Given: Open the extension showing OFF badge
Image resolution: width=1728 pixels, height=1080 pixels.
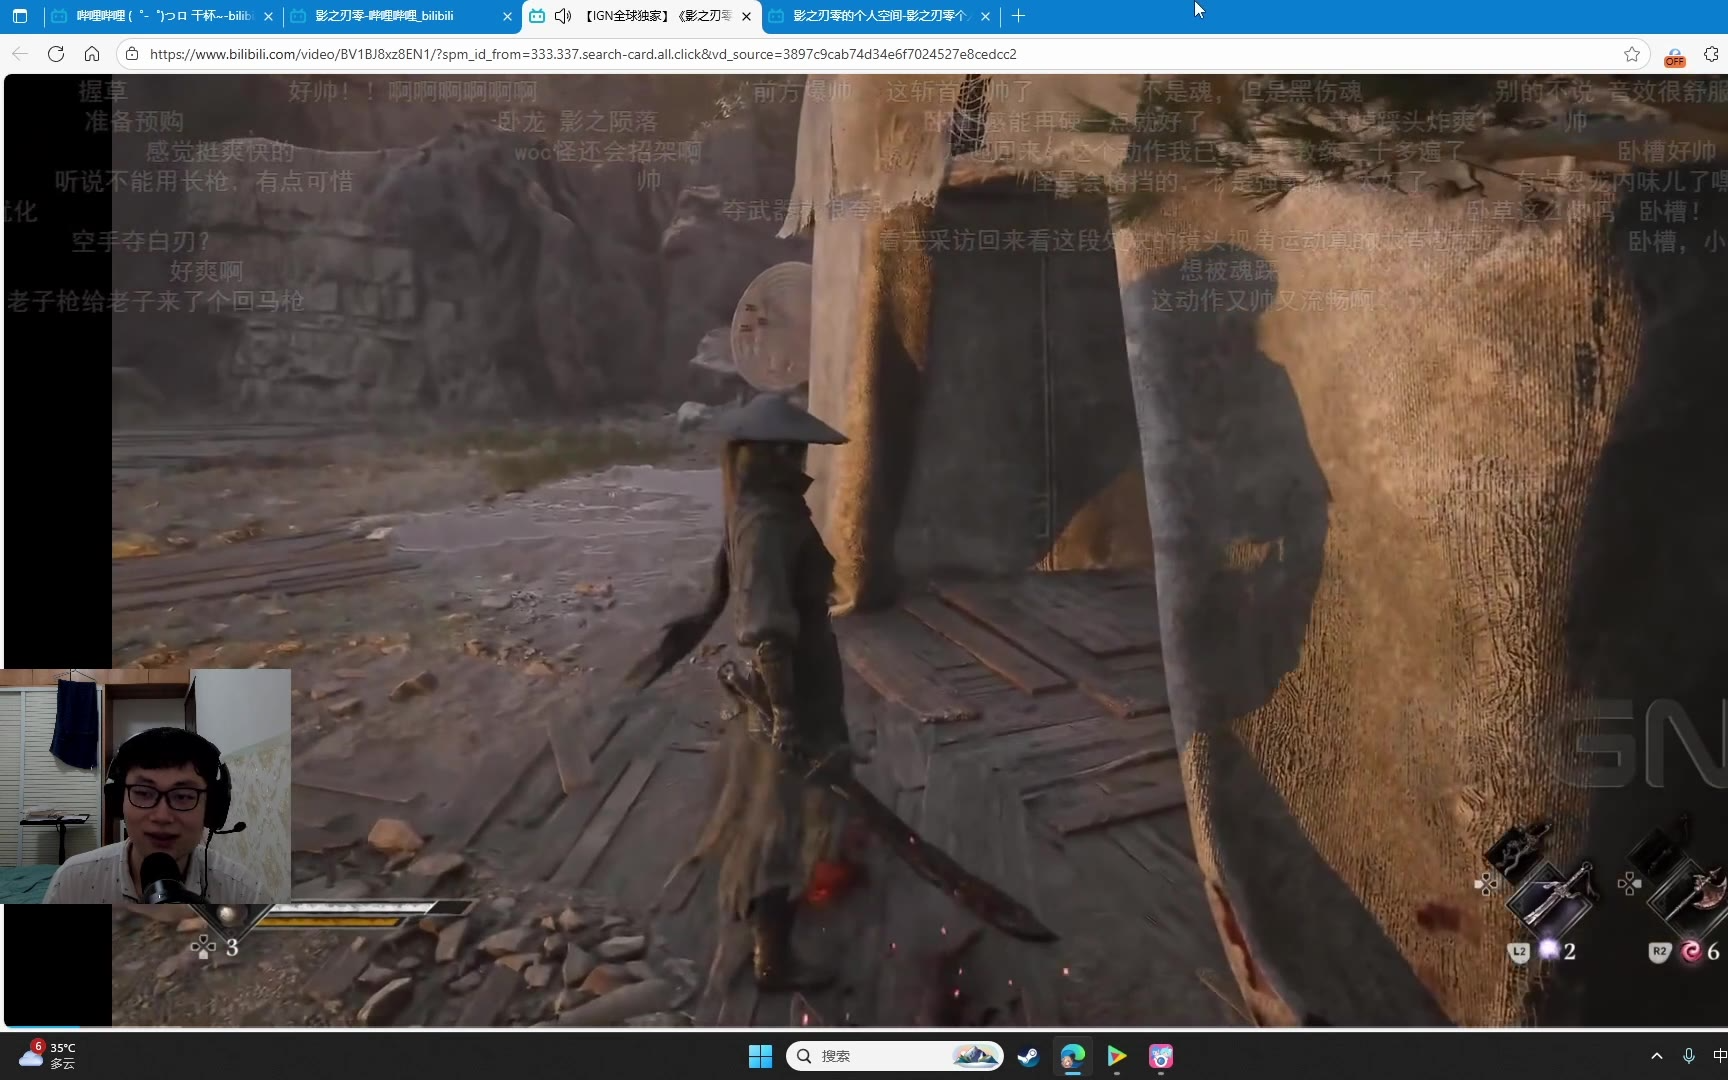Looking at the screenshot, I should coord(1675,56).
